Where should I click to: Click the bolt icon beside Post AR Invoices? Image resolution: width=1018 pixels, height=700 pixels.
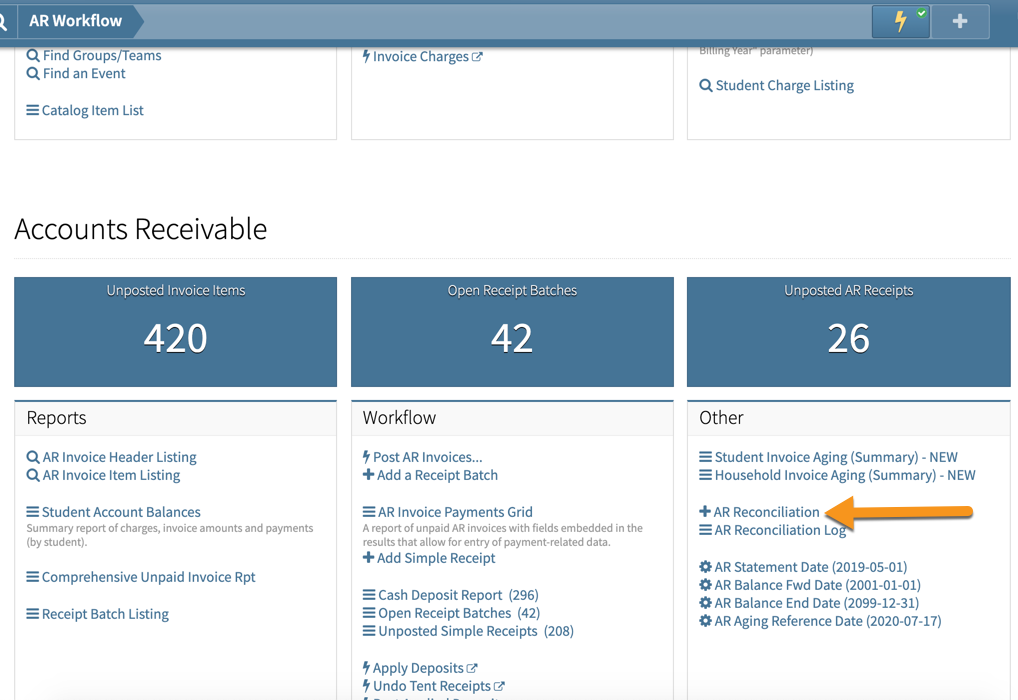[x=367, y=457]
